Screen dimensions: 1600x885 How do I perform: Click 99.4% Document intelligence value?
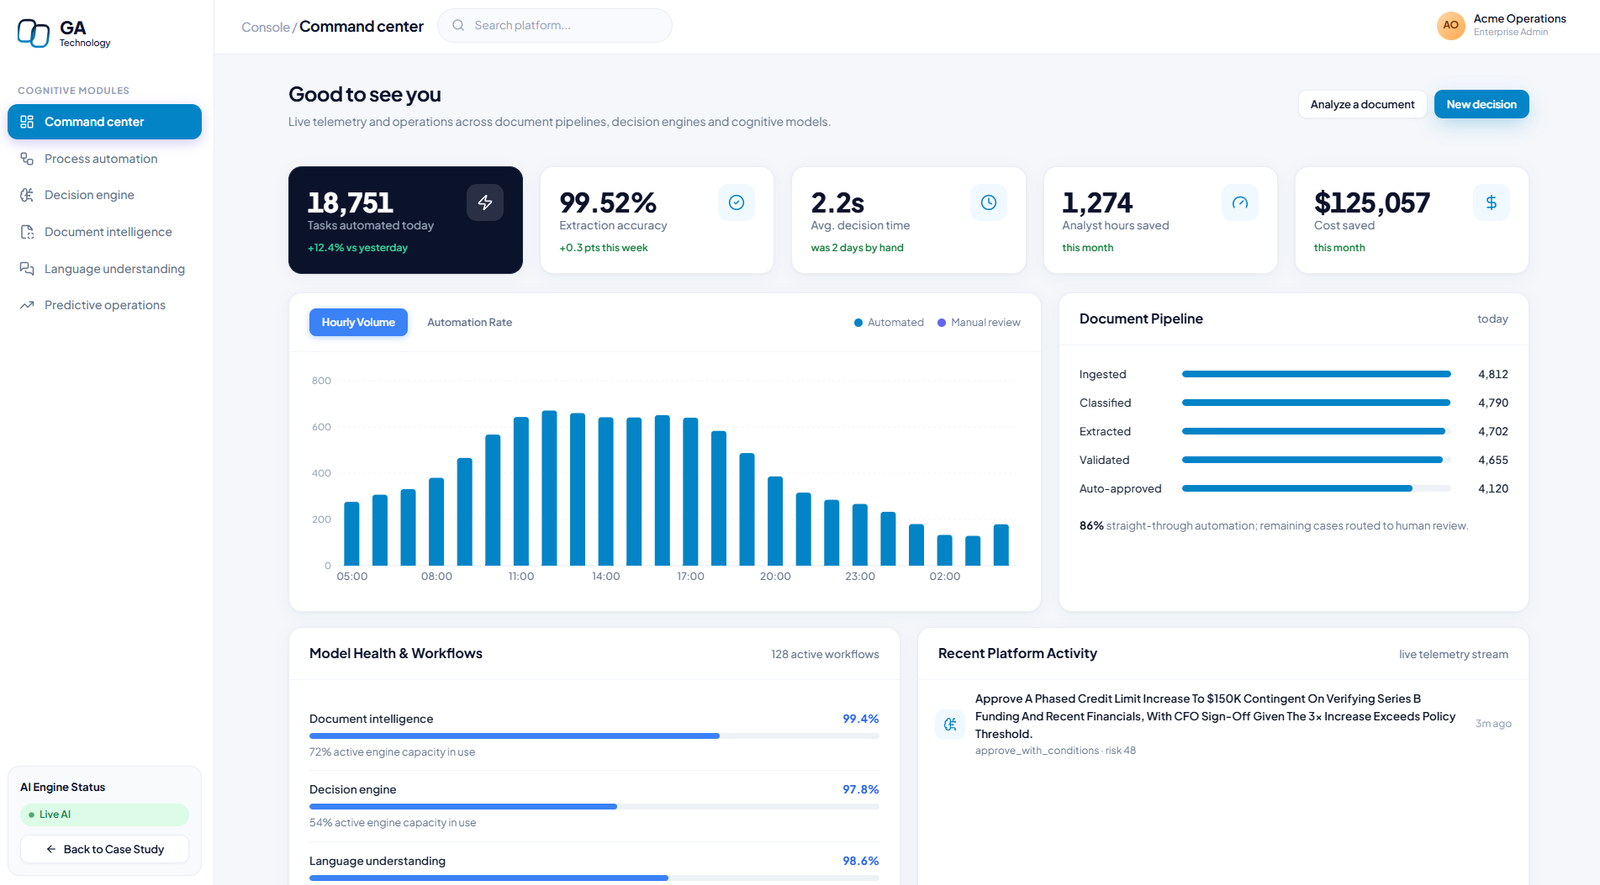(860, 719)
